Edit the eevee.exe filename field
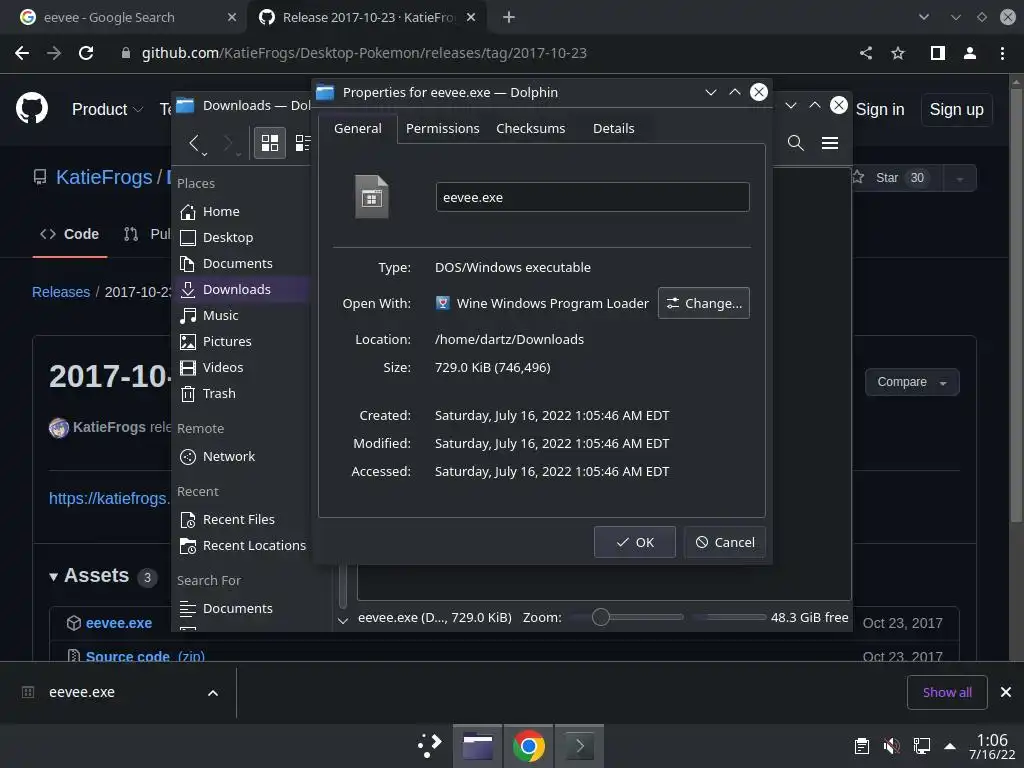 pyautogui.click(x=592, y=197)
